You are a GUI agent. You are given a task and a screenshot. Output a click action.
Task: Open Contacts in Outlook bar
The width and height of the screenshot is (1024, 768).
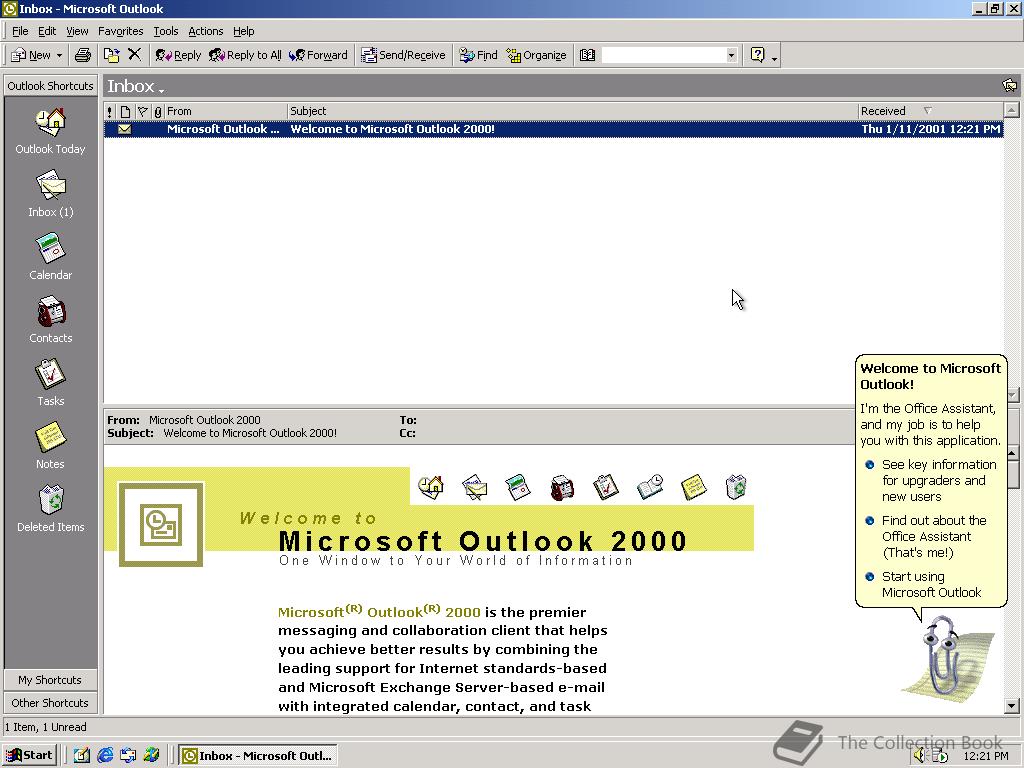[x=50, y=319]
